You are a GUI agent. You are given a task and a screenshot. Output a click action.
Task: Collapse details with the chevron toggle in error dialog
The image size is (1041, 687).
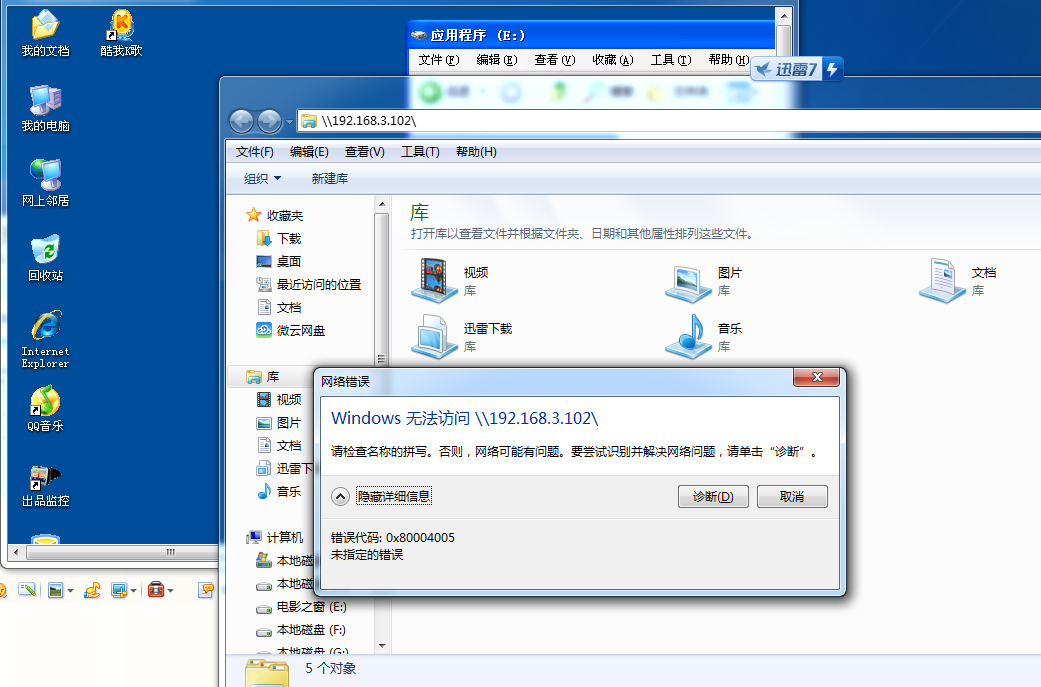click(x=340, y=496)
